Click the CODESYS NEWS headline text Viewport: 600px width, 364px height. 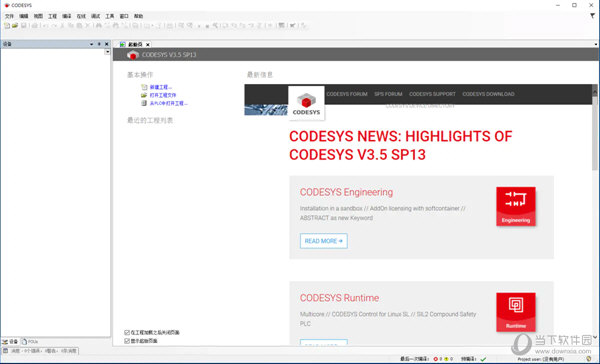[x=400, y=145]
